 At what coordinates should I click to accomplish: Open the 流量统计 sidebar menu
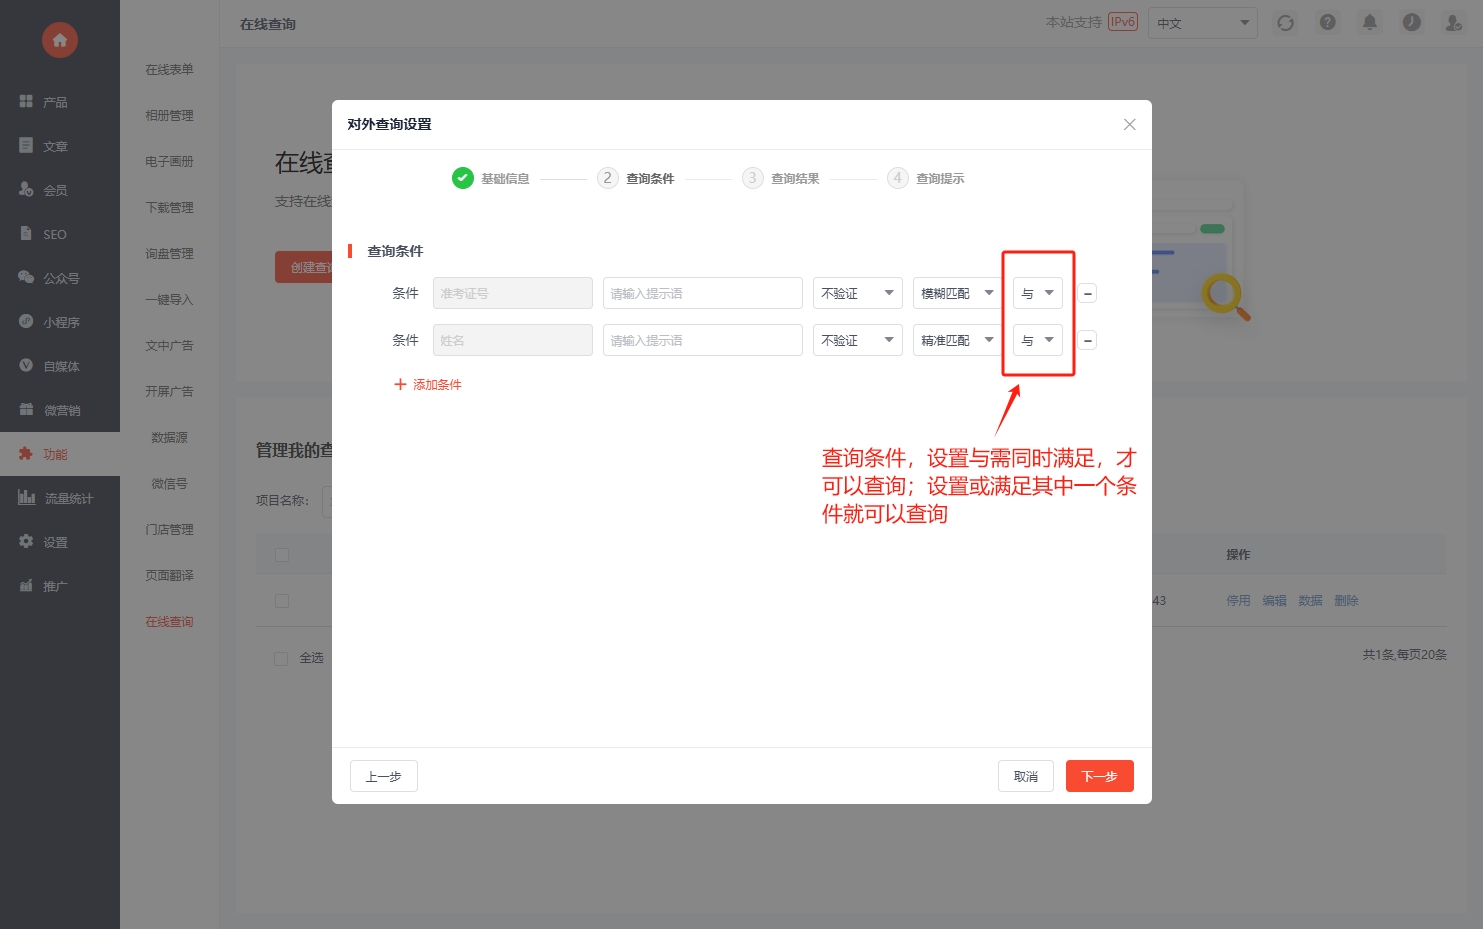coord(60,498)
